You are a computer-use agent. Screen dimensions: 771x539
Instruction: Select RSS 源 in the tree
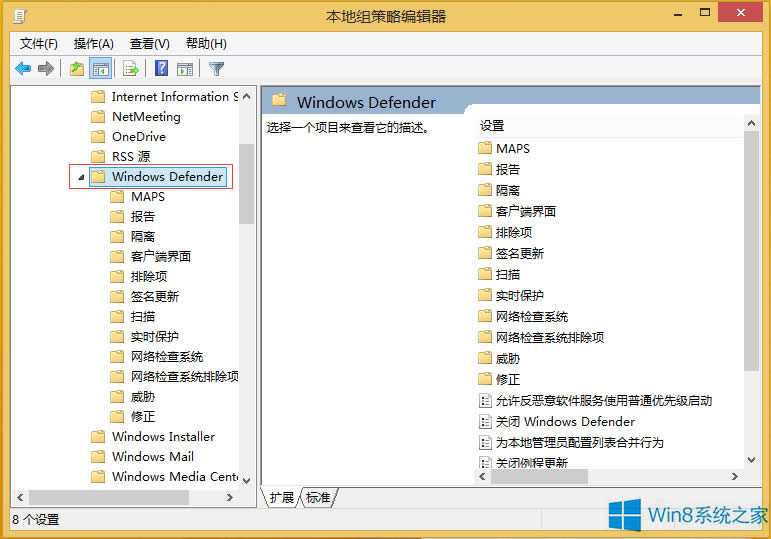pyautogui.click(x=131, y=156)
